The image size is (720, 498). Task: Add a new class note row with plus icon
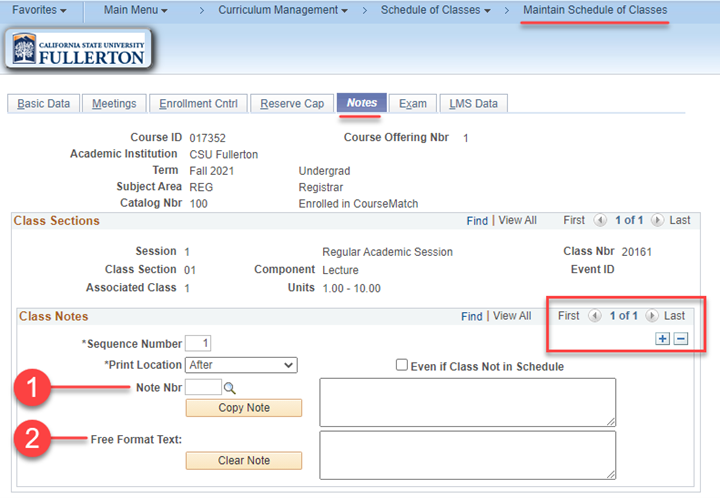tap(662, 339)
